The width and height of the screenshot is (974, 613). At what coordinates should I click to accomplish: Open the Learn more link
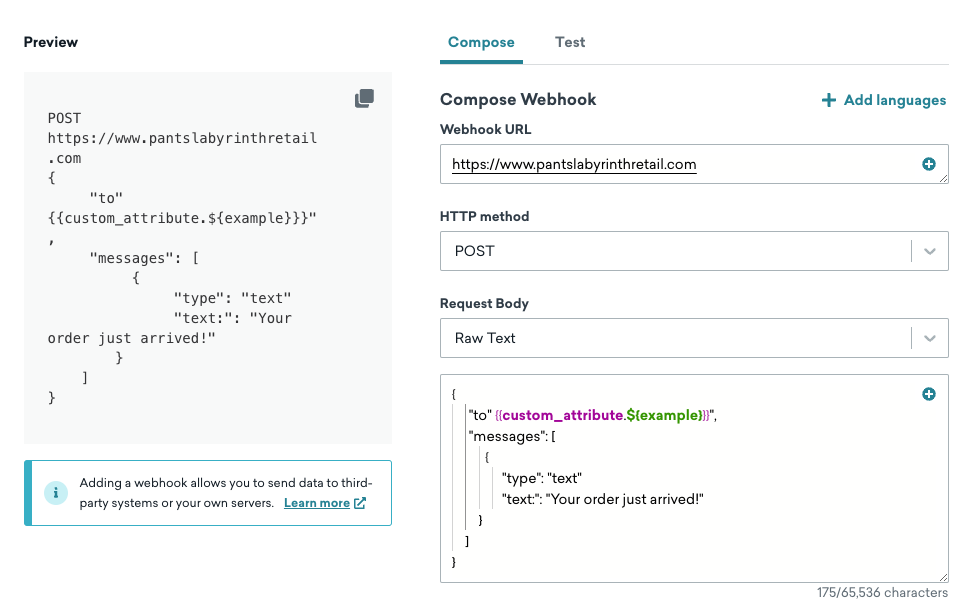(317, 503)
